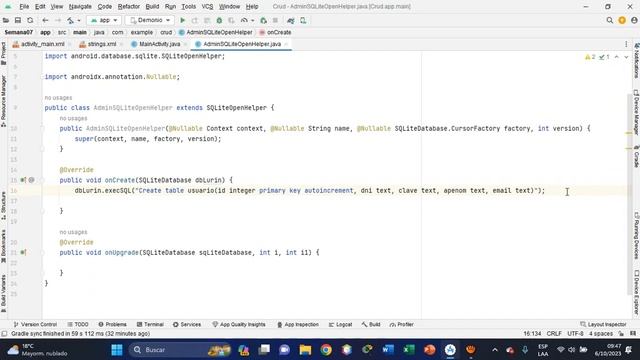
Task: Open the Device Explorer right side panel
Action: click(636, 292)
